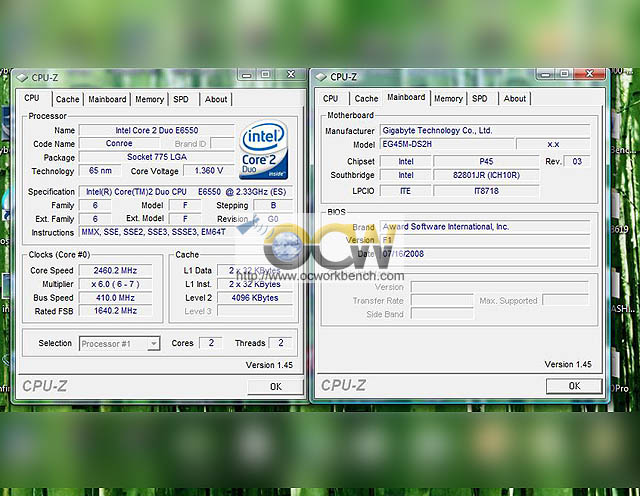Select CPU tab in left CPU-Z window
This screenshot has height=496, width=640.
pos(32,98)
